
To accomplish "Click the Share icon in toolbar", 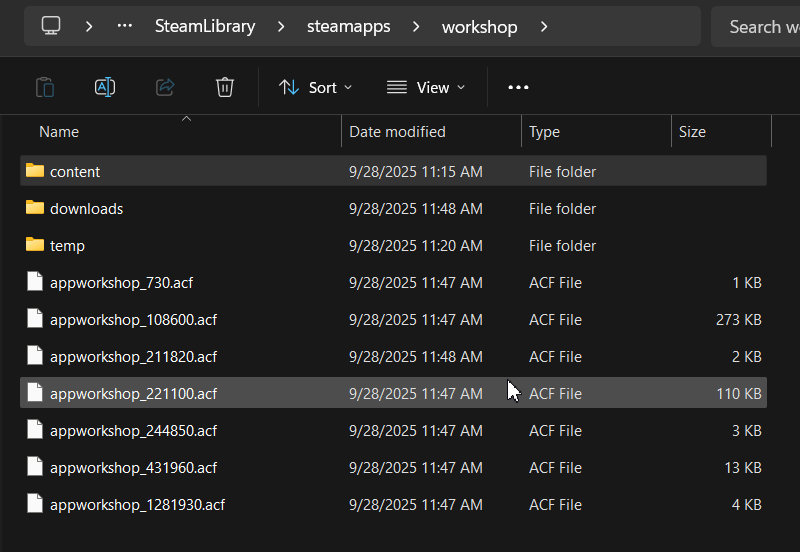I will (x=165, y=87).
